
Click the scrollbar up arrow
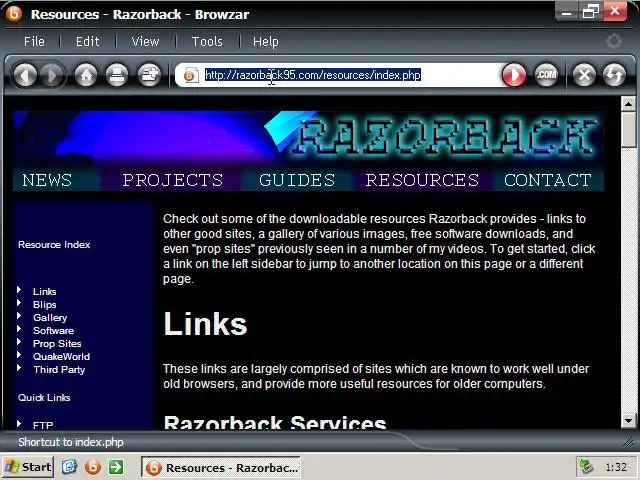coord(628,104)
